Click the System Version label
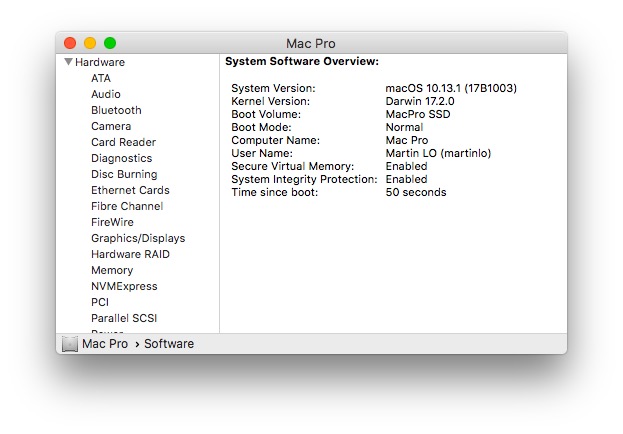Image resolution: width=623 pixels, height=434 pixels. click(273, 88)
